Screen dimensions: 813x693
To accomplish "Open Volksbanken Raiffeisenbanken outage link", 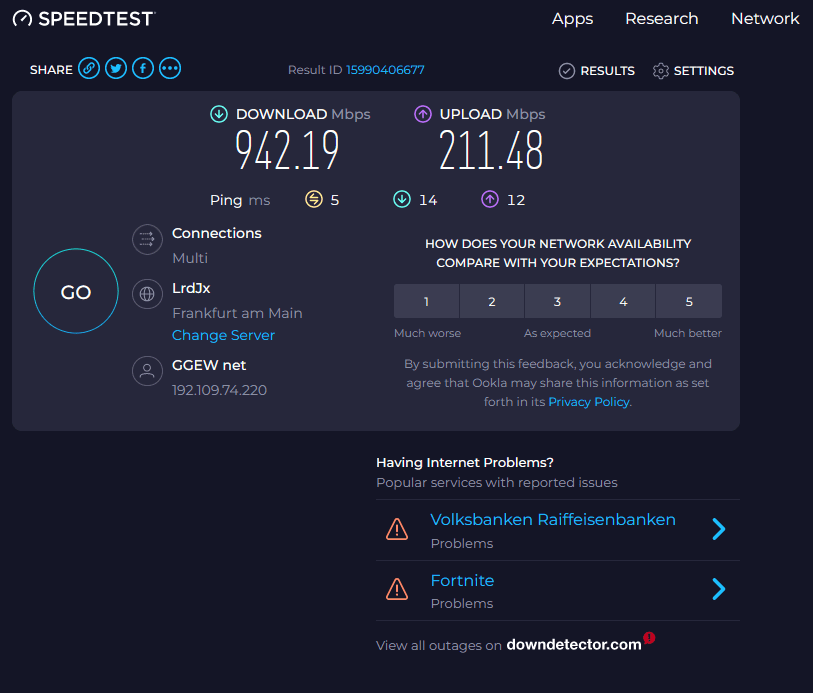I will point(553,519).
